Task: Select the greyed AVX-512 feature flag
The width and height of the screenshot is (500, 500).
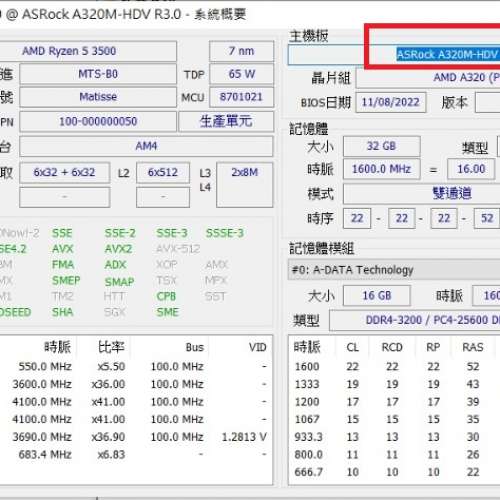Action: tap(178, 249)
